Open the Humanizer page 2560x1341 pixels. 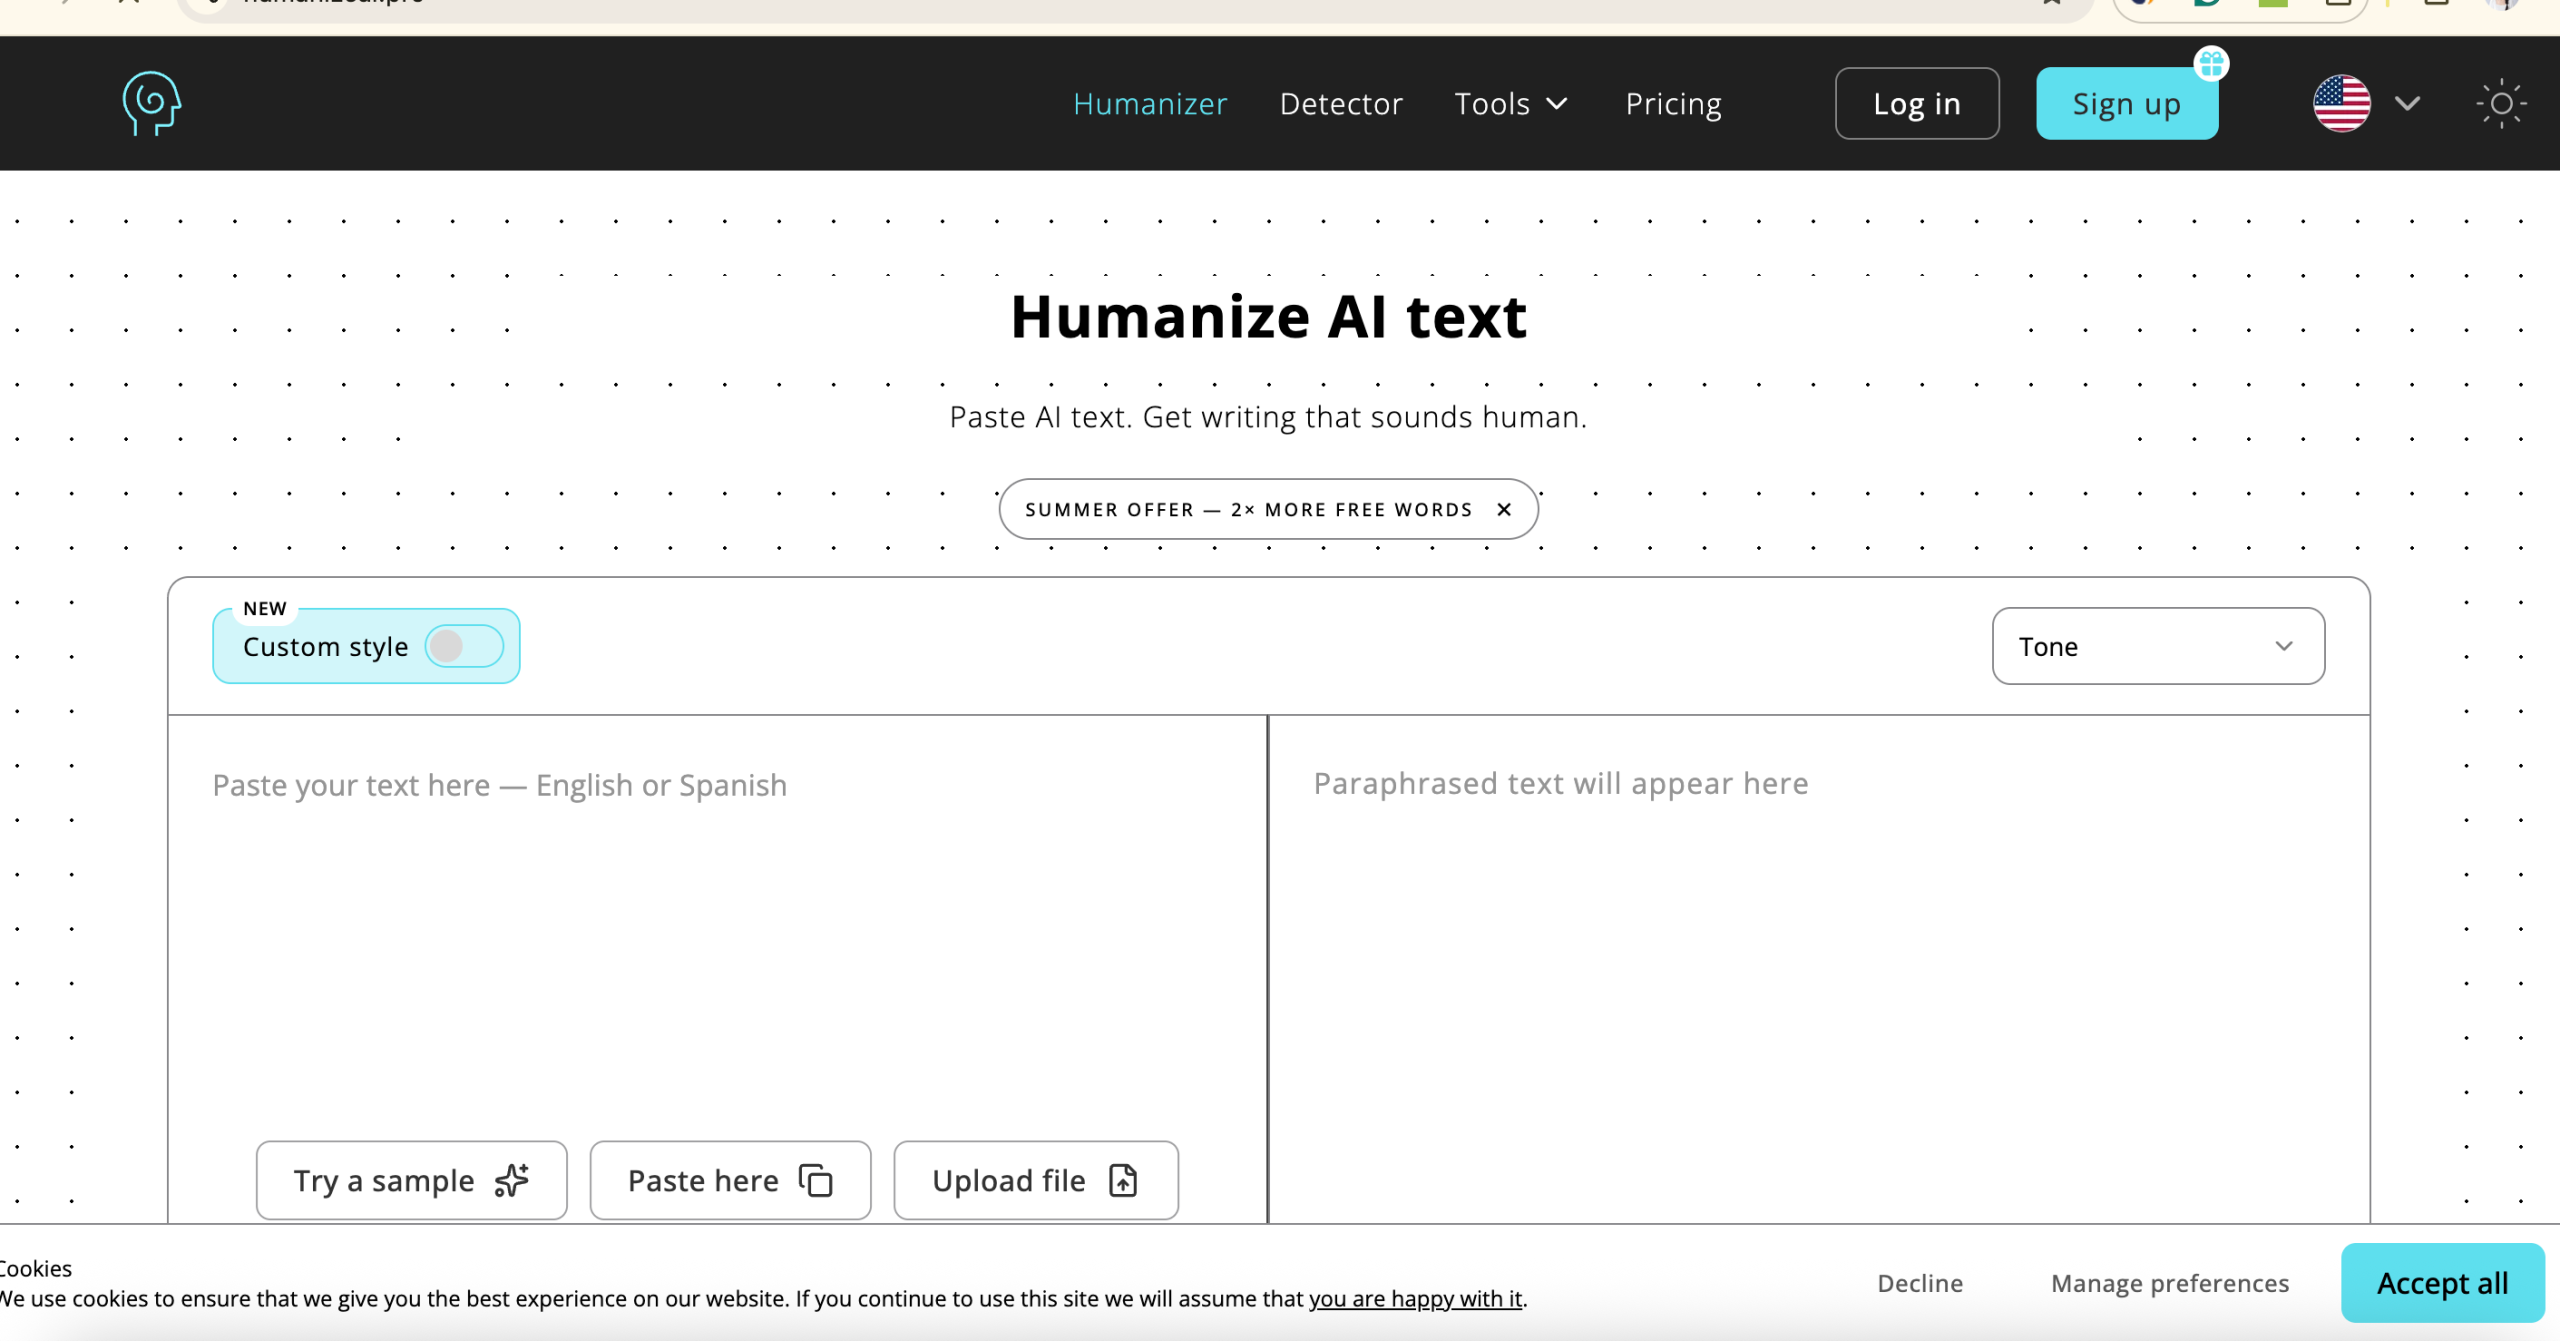[x=1150, y=104]
